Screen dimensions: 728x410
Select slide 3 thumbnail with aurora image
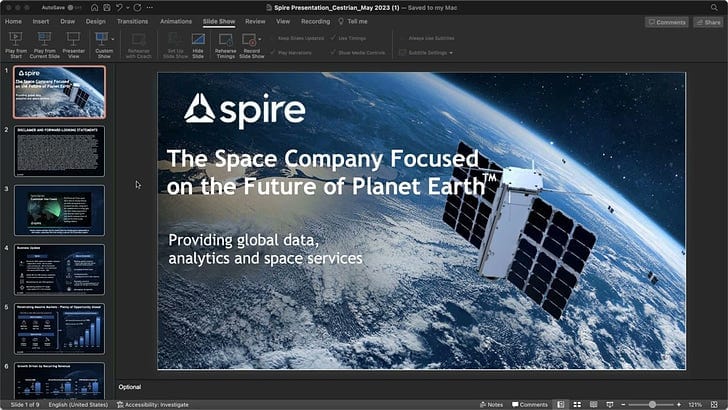pyautogui.click(x=59, y=210)
